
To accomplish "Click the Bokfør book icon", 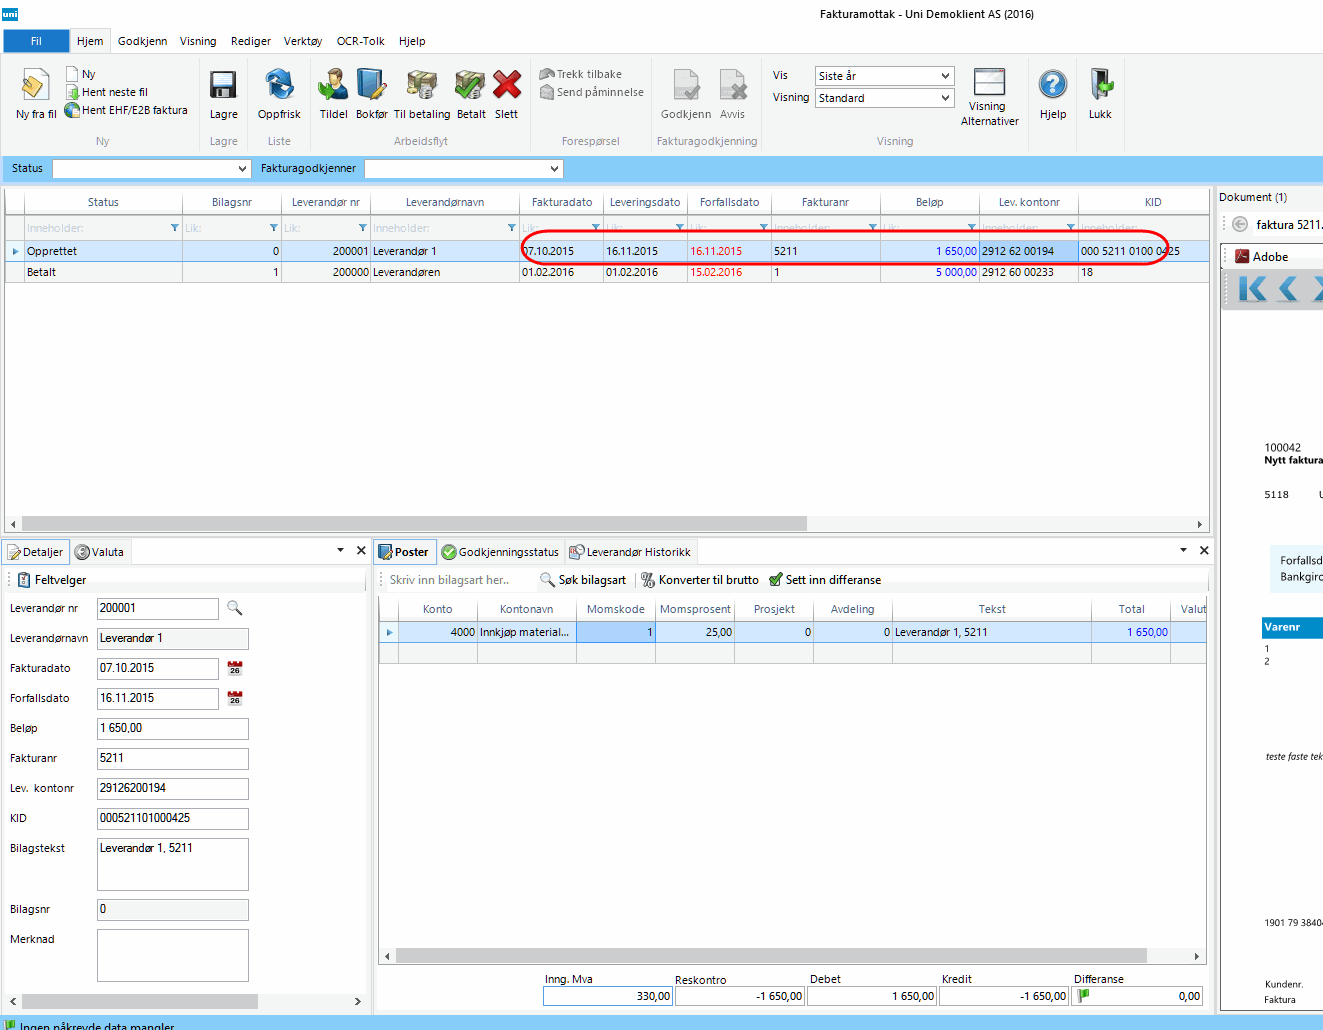I will pos(371,86).
